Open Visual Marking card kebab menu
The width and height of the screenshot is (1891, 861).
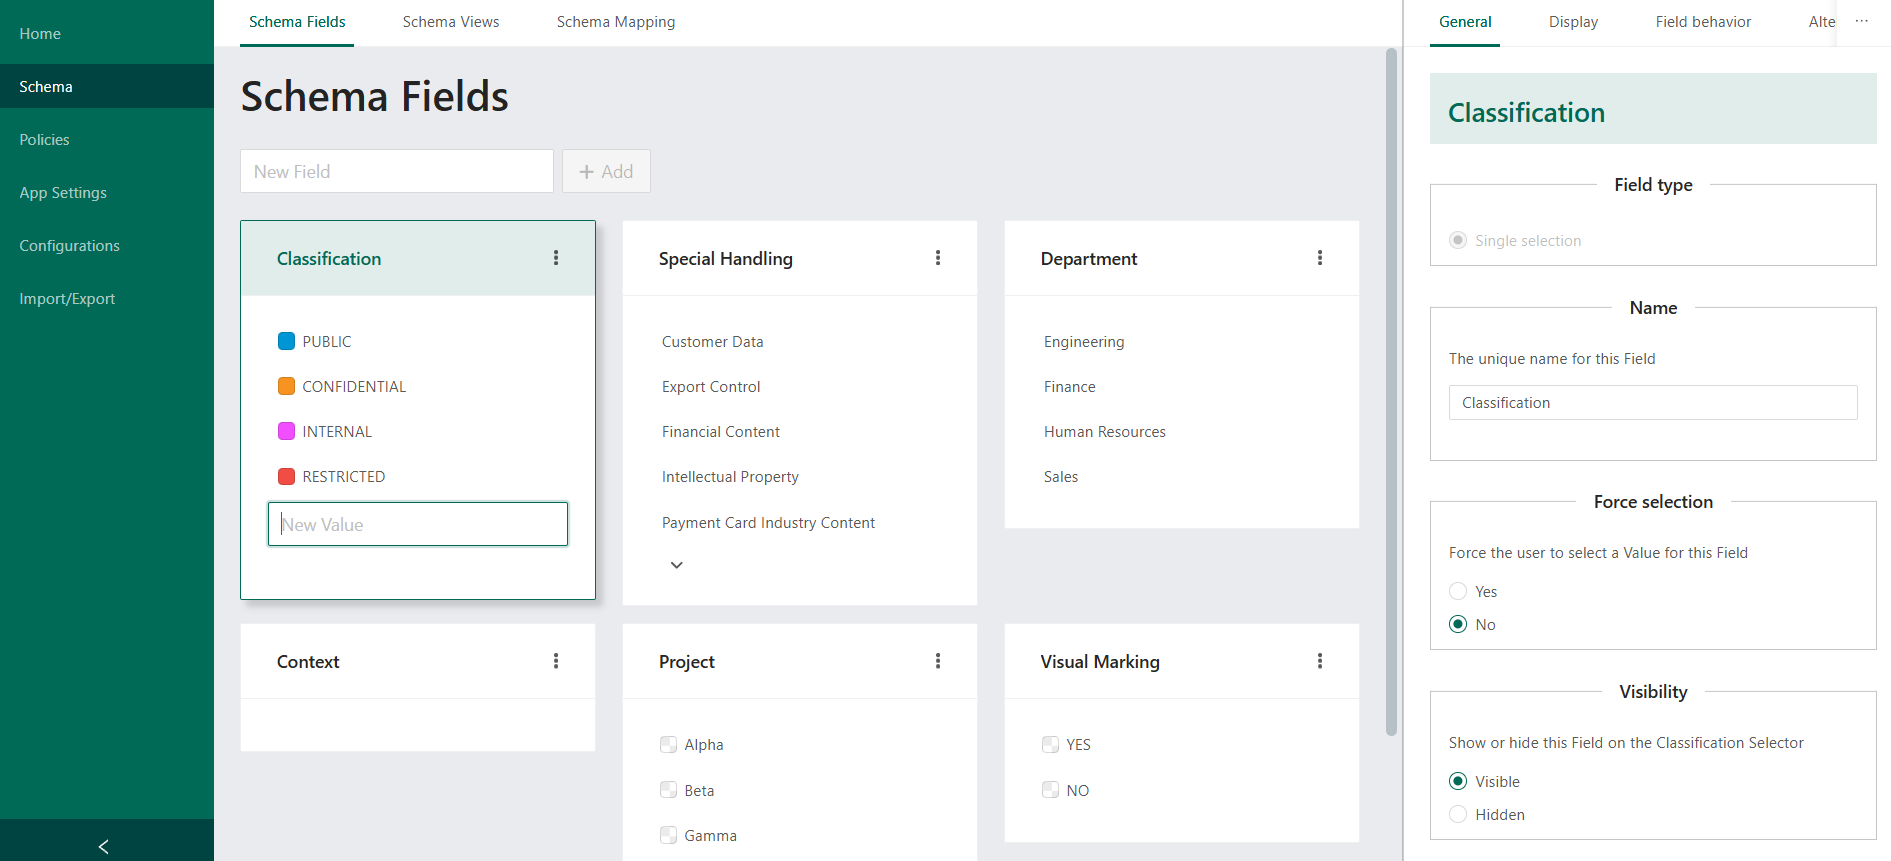tap(1320, 661)
